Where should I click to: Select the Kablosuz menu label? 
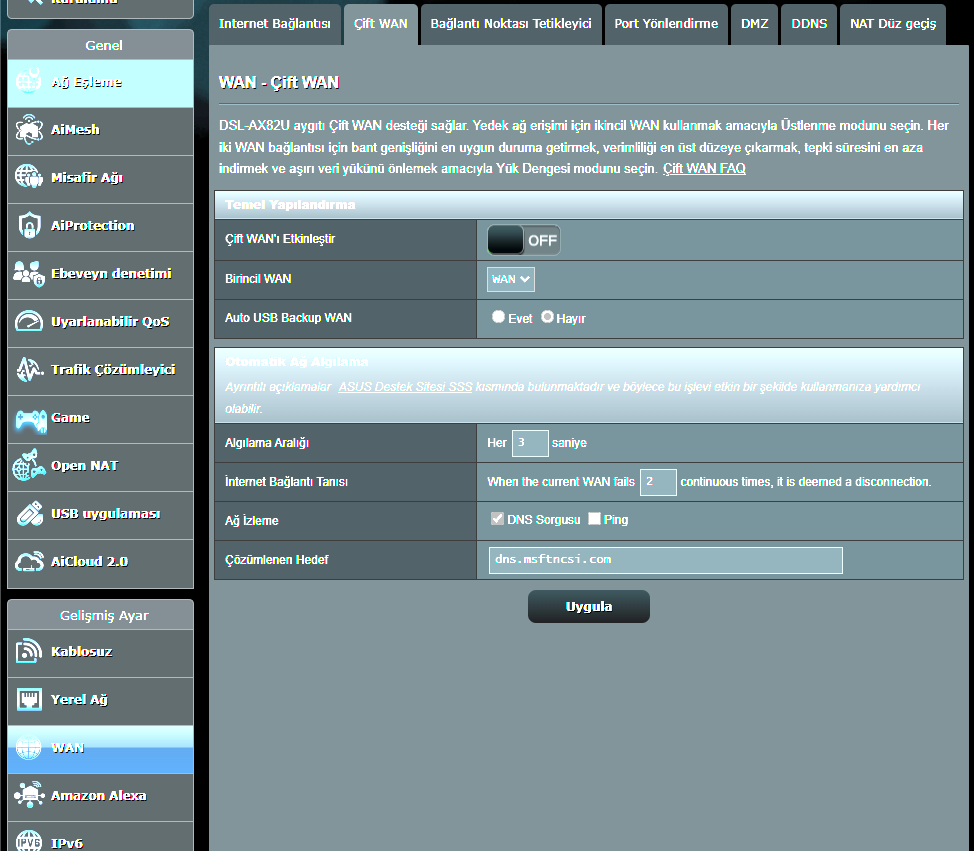click(81, 652)
